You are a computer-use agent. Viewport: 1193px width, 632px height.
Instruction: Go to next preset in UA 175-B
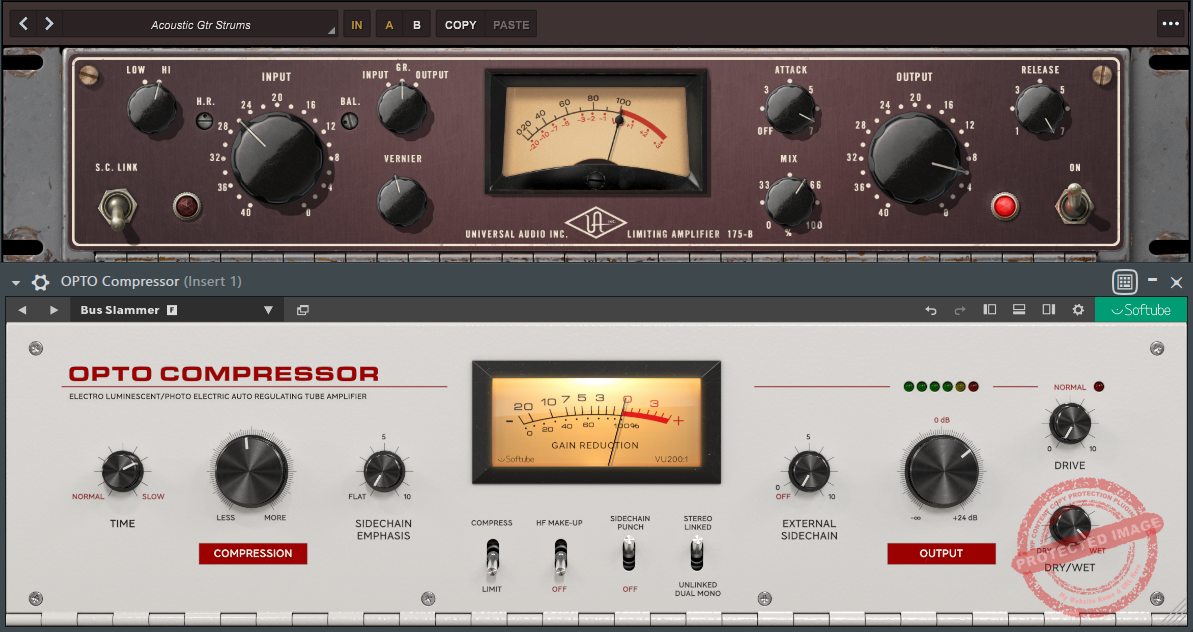click(x=49, y=24)
